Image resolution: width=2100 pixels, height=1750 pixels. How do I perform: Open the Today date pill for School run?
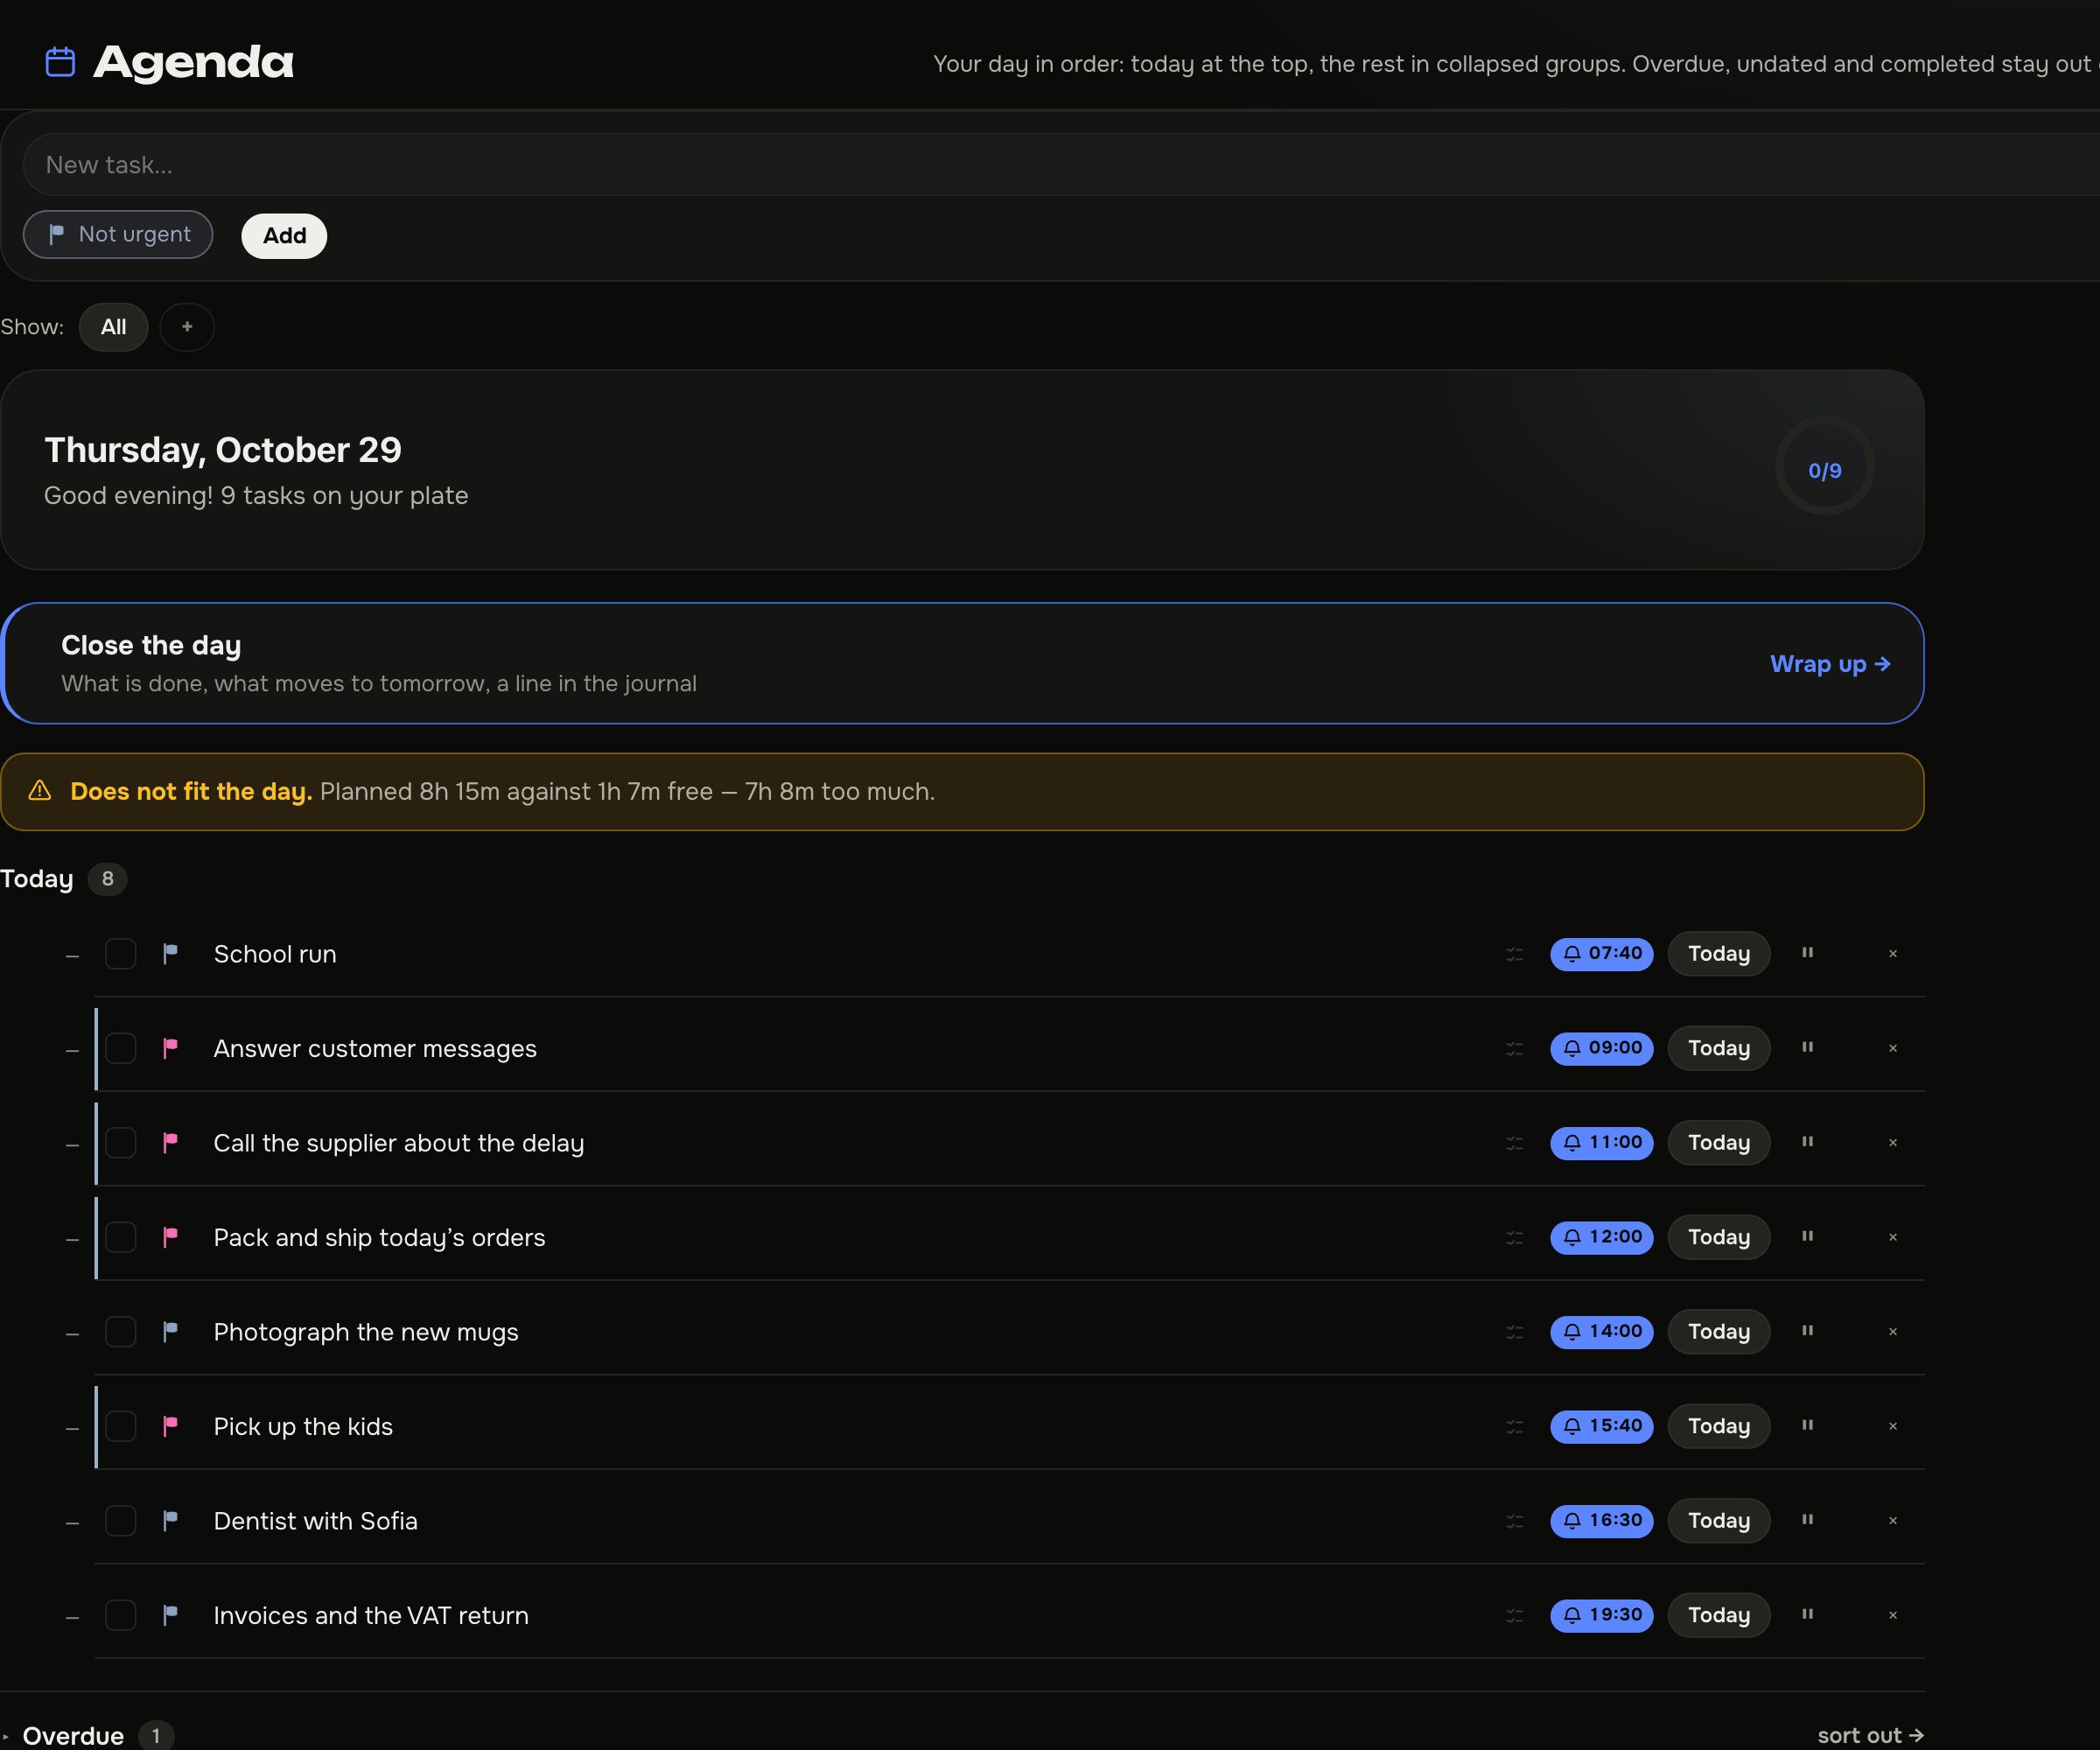(1718, 954)
